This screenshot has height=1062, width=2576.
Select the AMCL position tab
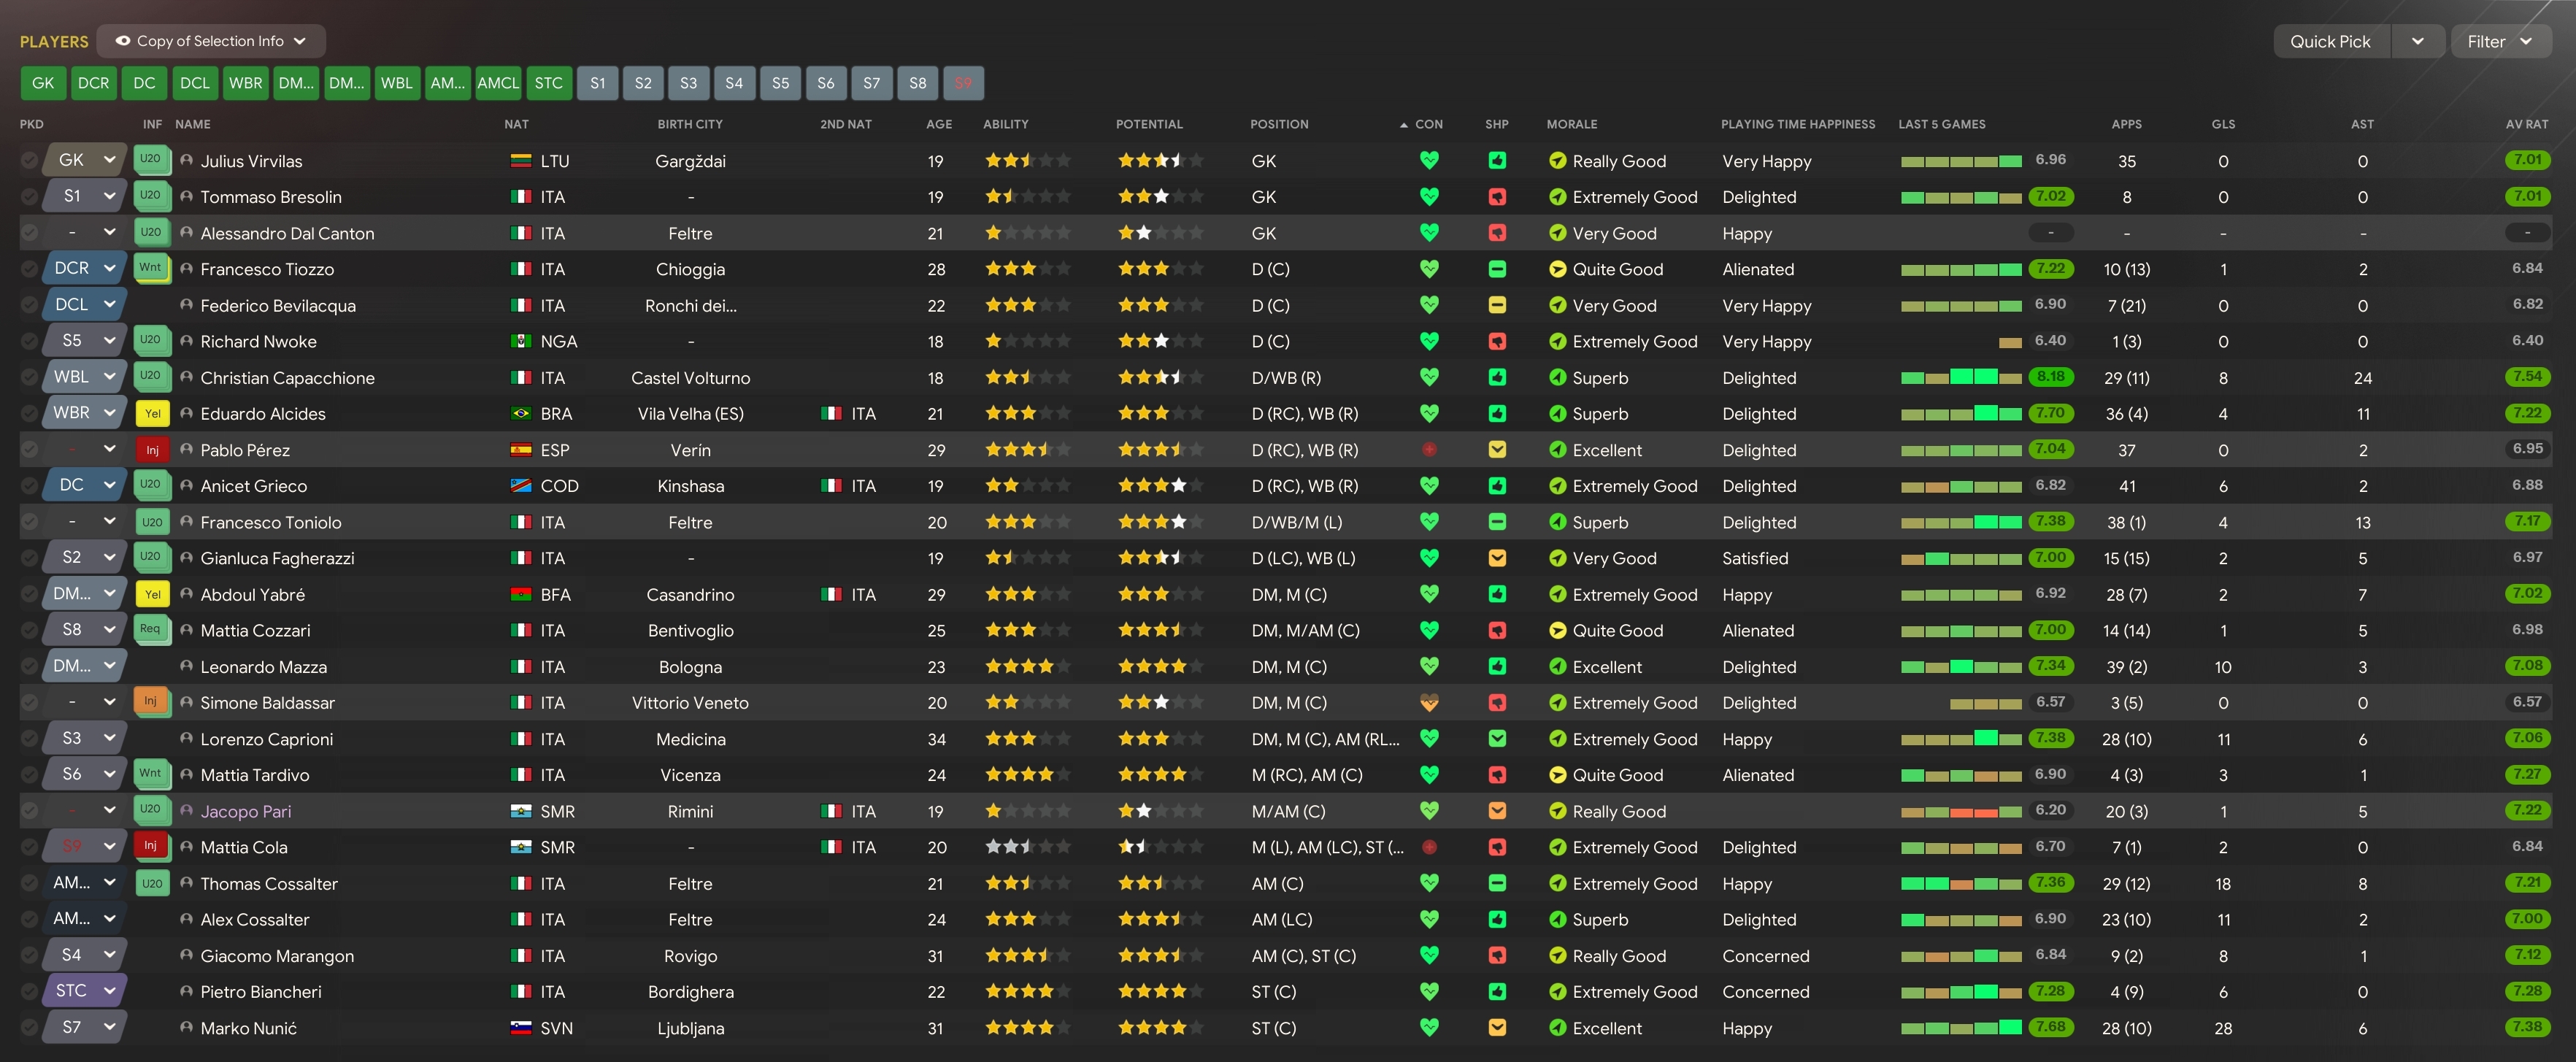point(498,83)
